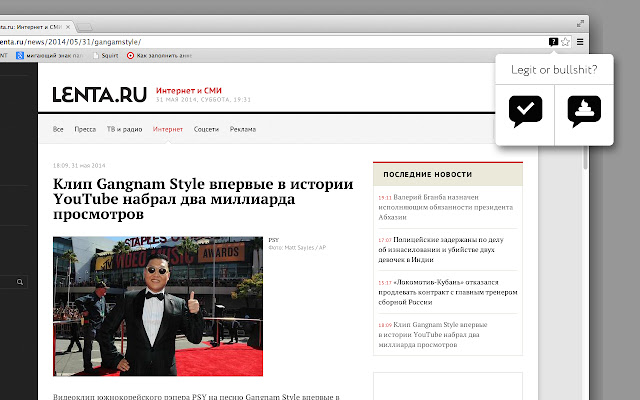
Task: Open the 'Интернет и СМИ' section heading
Action: [189, 90]
